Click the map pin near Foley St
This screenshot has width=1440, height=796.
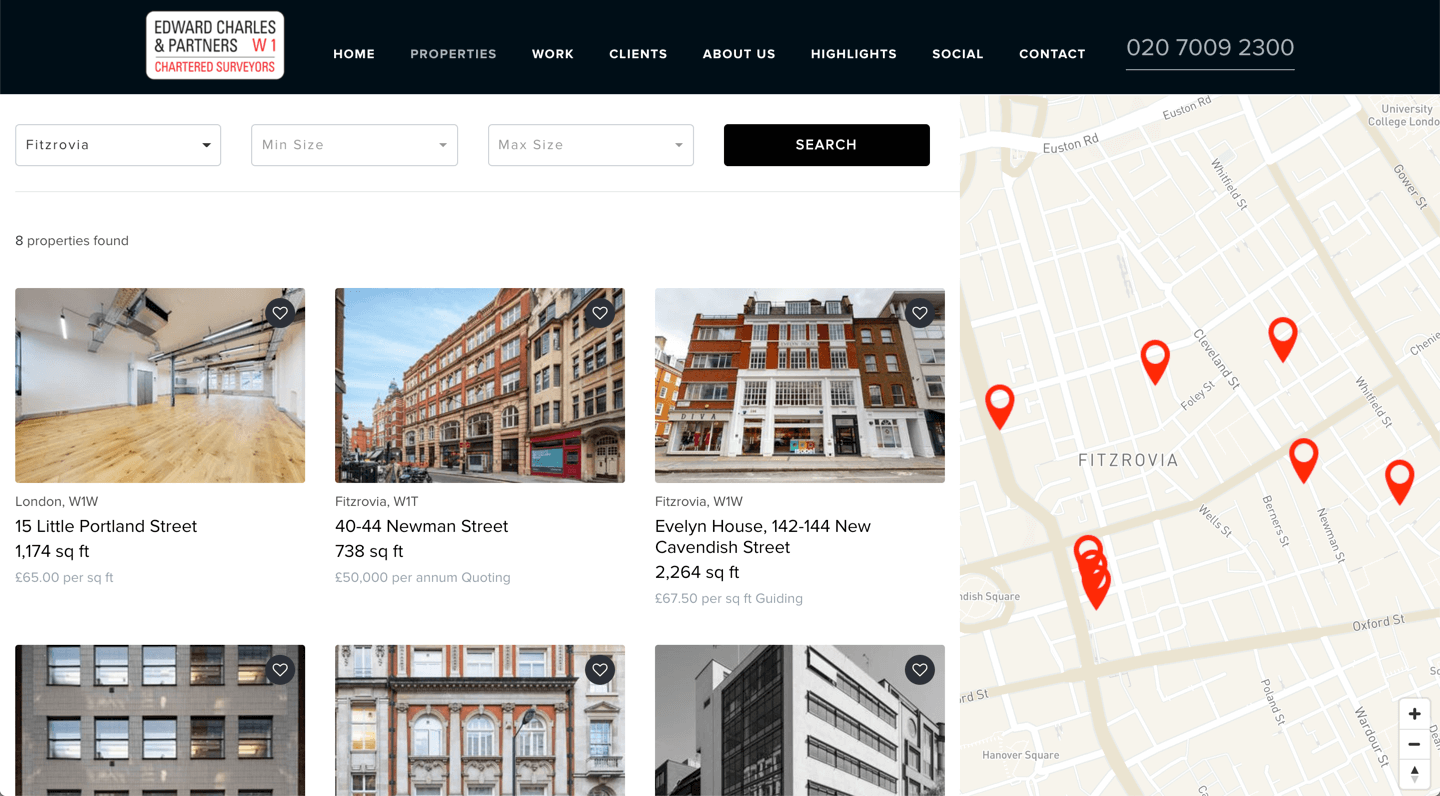pos(1155,361)
